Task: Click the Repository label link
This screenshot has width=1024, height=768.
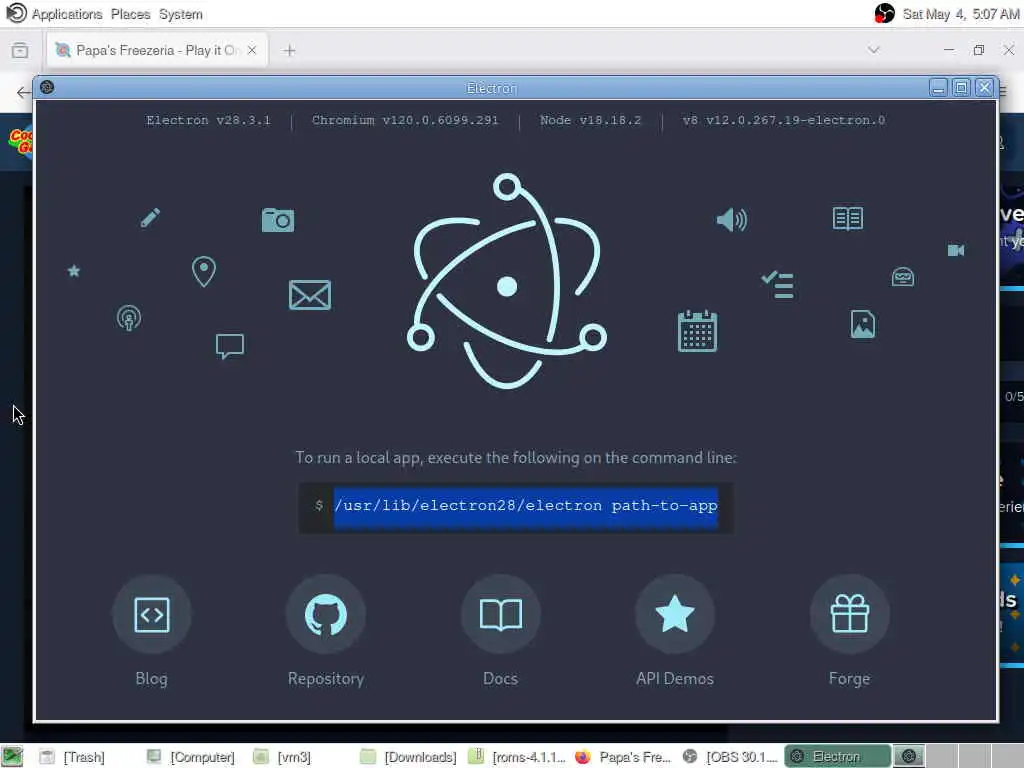Action: click(326, 679)
